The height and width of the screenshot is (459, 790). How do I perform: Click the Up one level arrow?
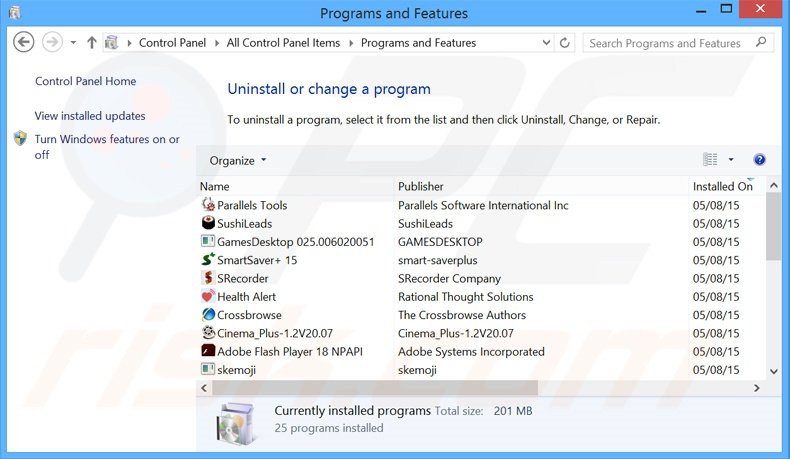tap(92, 43)
